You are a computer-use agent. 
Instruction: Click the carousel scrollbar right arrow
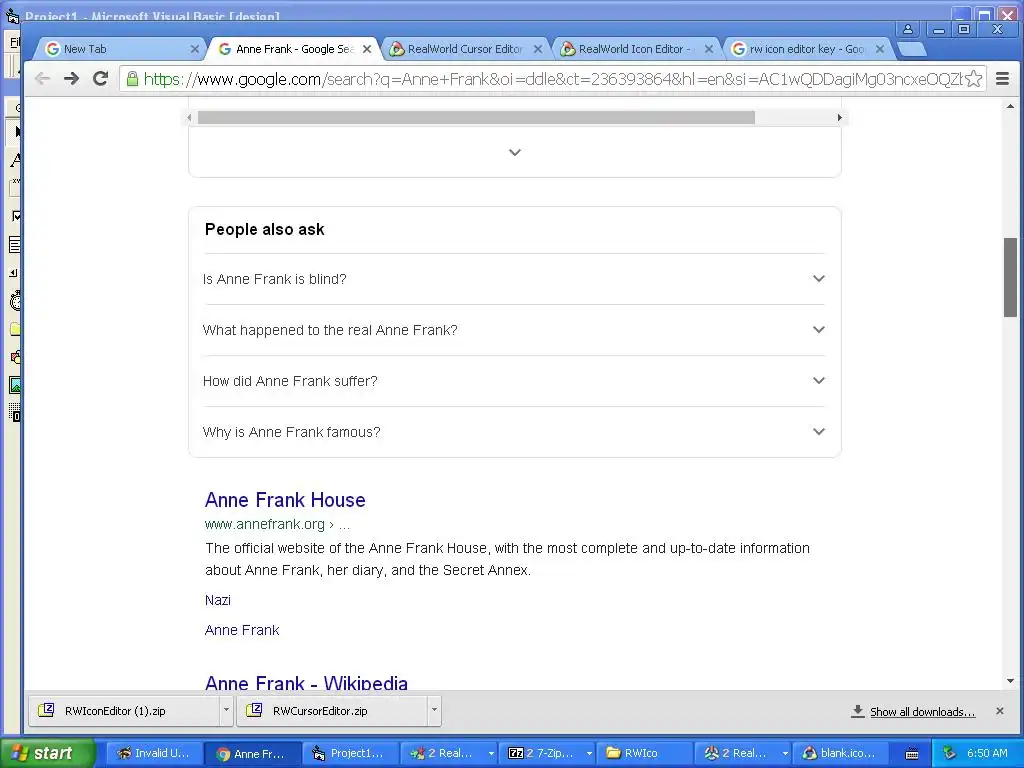point(839,118)
